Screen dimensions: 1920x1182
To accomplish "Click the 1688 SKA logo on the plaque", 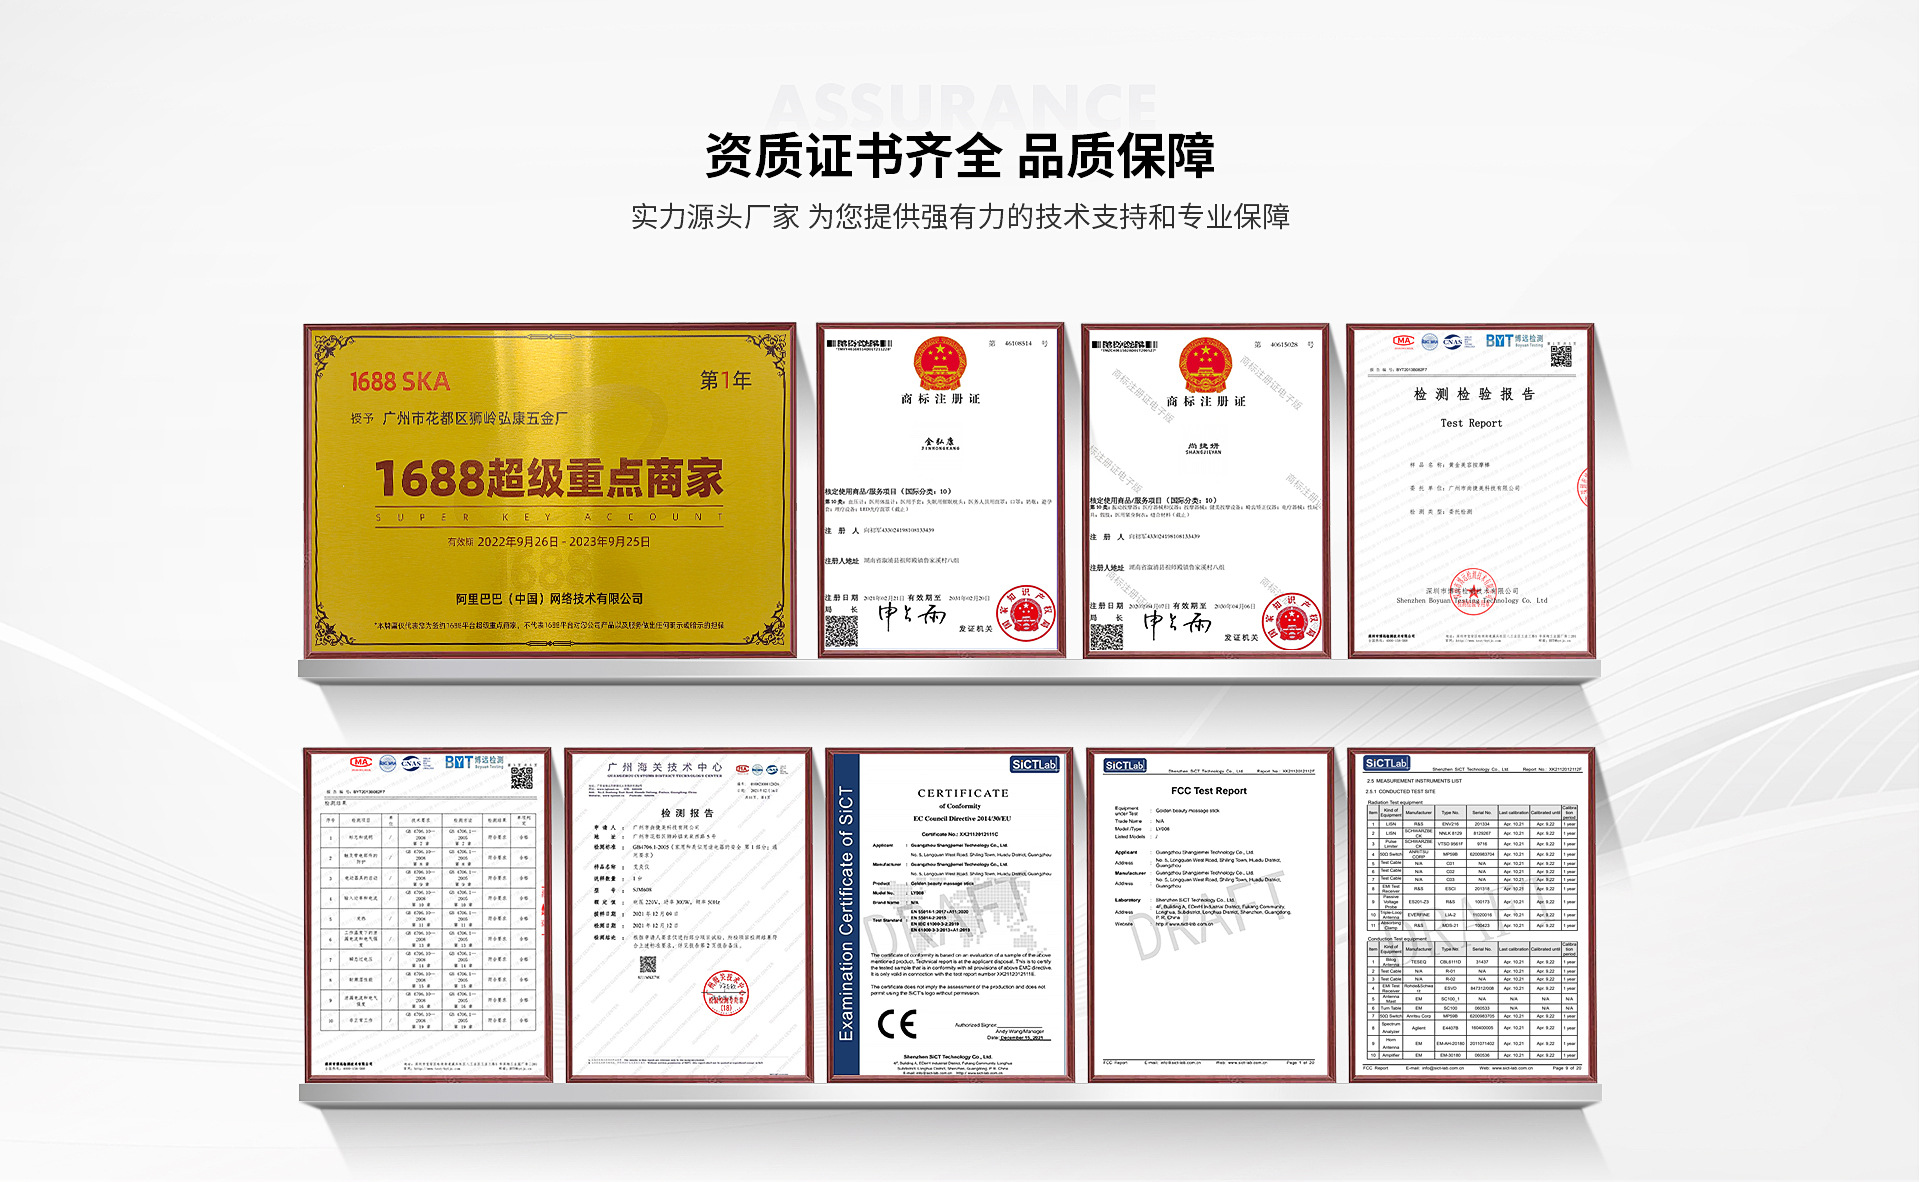I will pos(400,381).
